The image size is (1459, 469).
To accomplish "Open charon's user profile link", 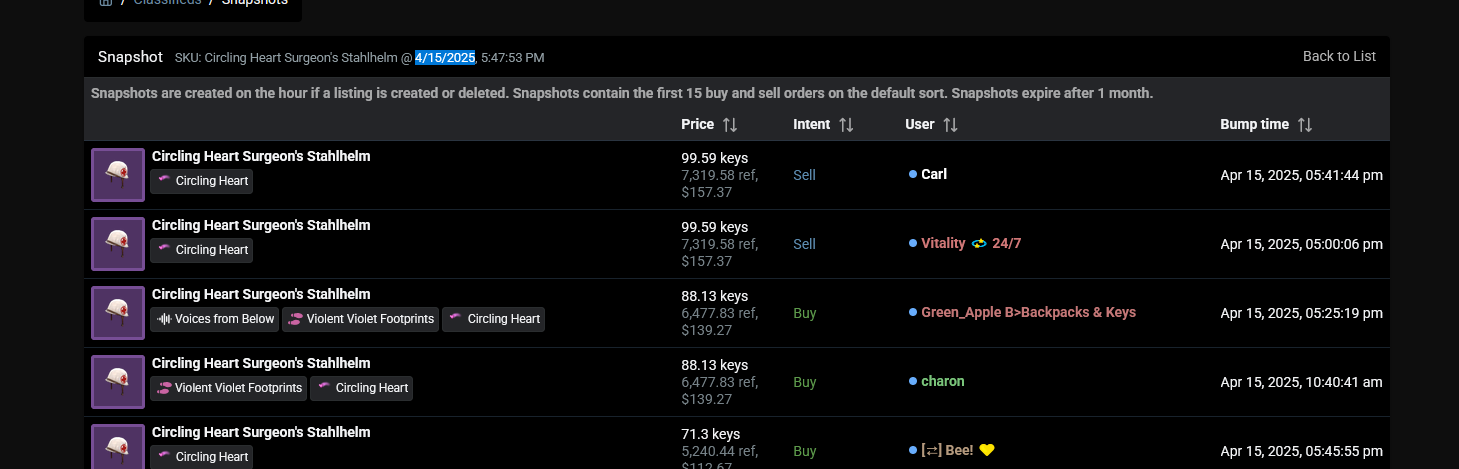I will (942, 381).
